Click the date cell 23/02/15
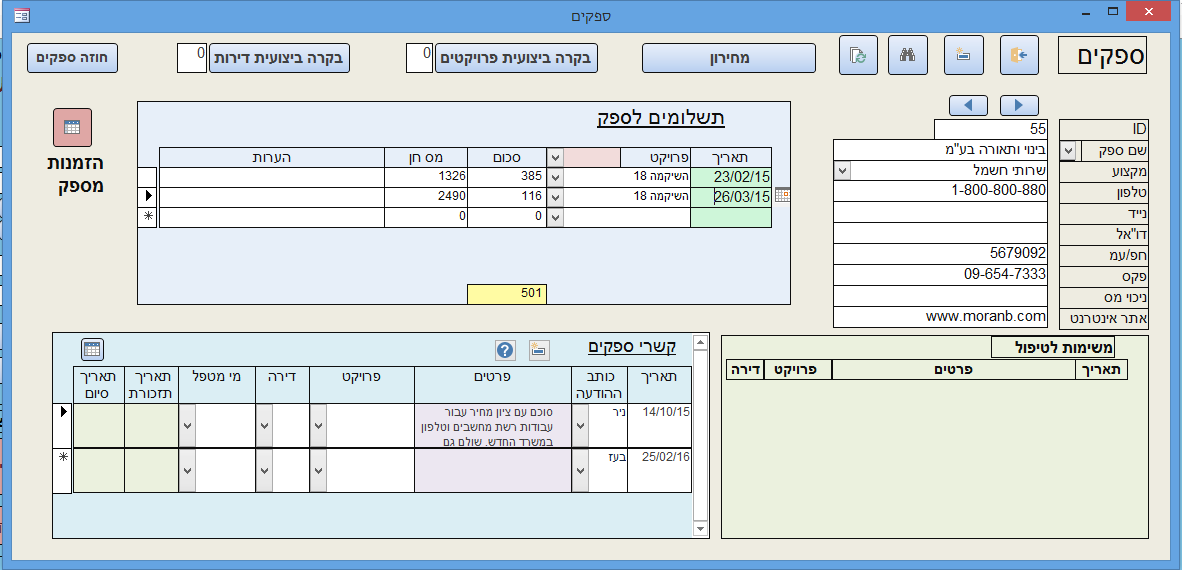 [731, 177]
